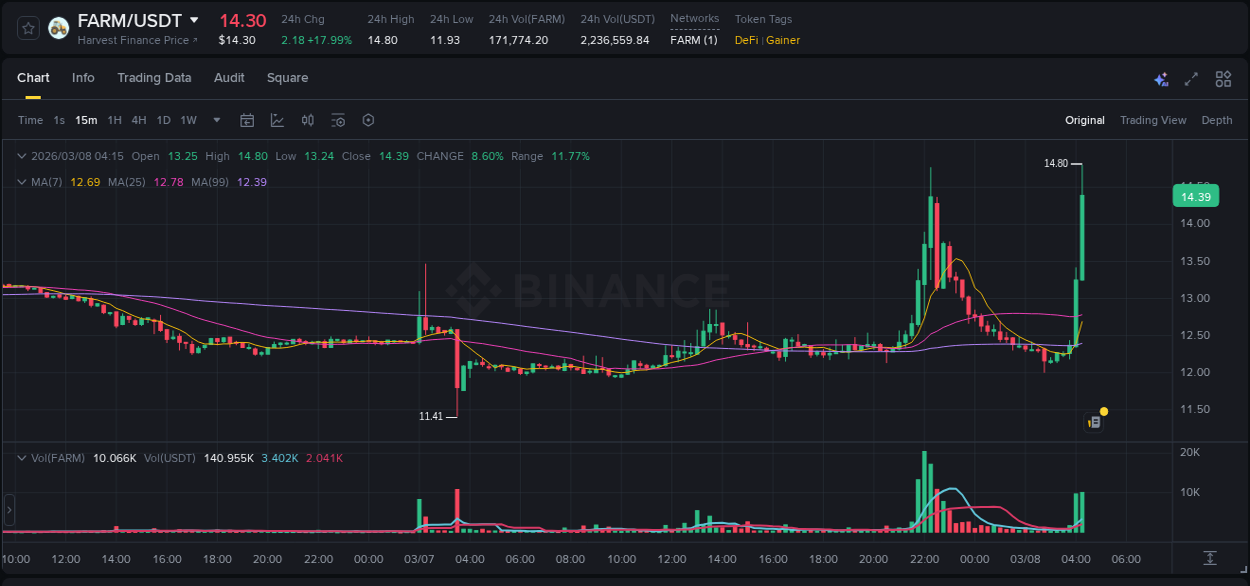This screenshot has height=586, width=1250.
Task: Open technical indicators chart icon
Action: (x=277, y=120)
